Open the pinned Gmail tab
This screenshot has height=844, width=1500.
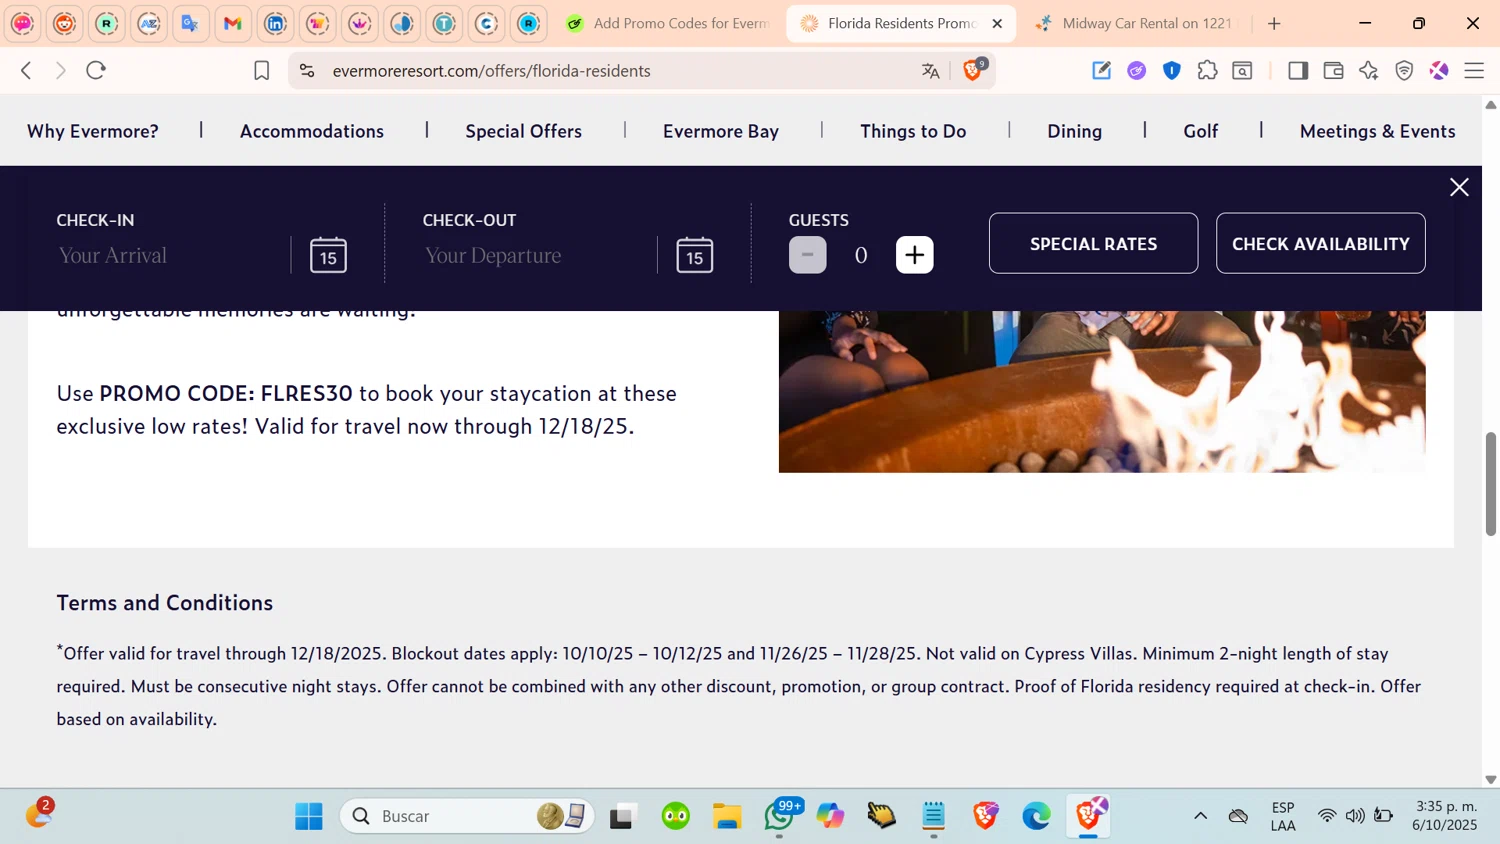coord(233,23)
